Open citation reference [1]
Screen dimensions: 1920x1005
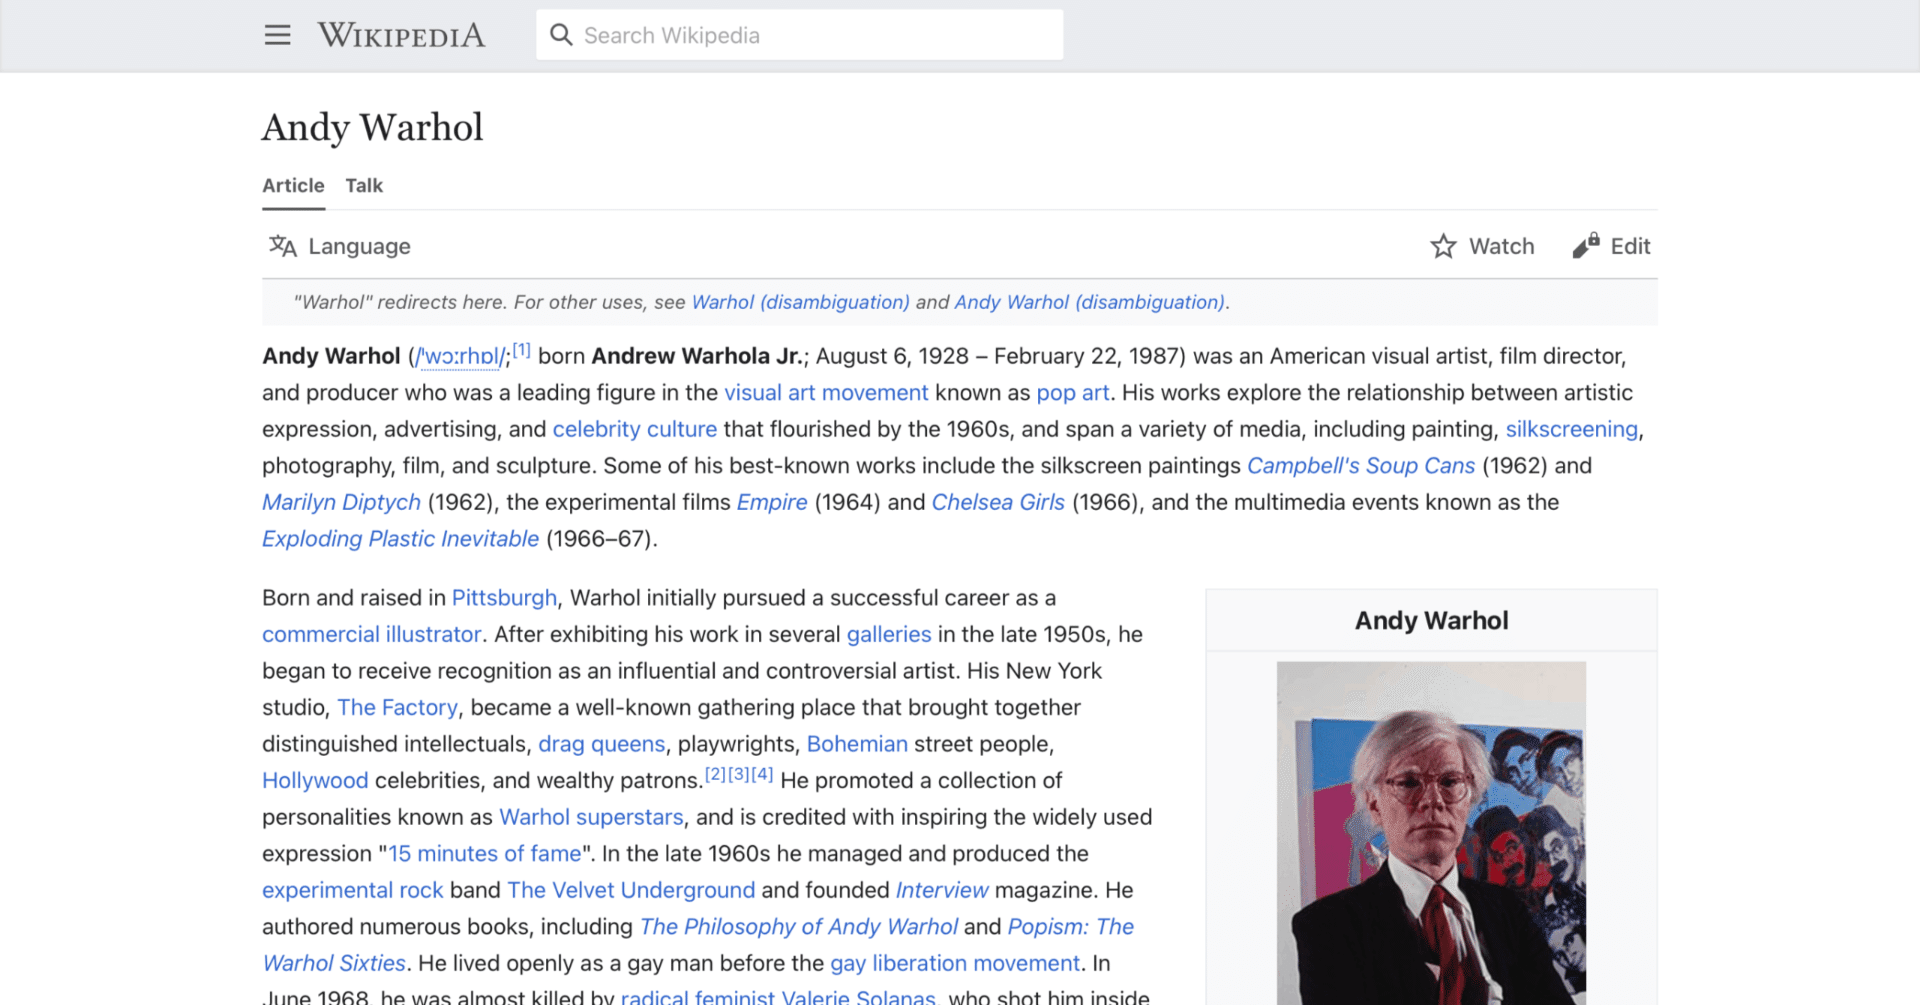(x=521, y=349)
